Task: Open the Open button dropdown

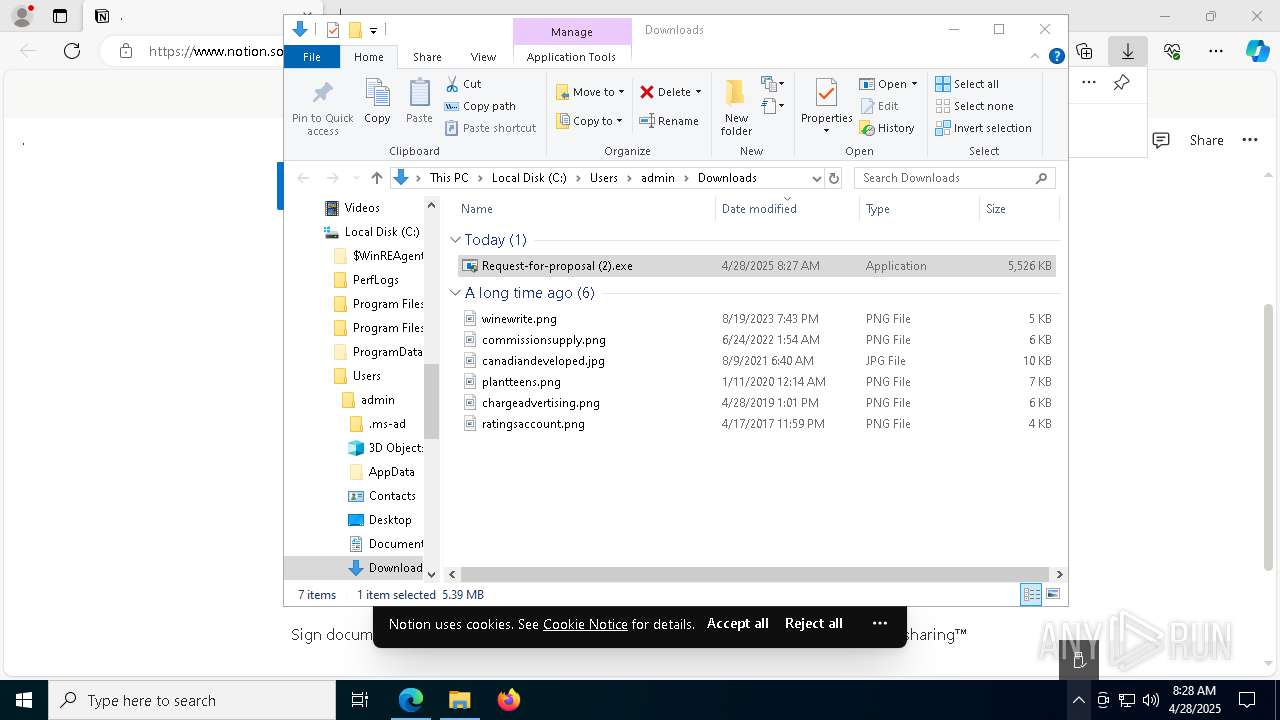Action: tap(914, 84)
